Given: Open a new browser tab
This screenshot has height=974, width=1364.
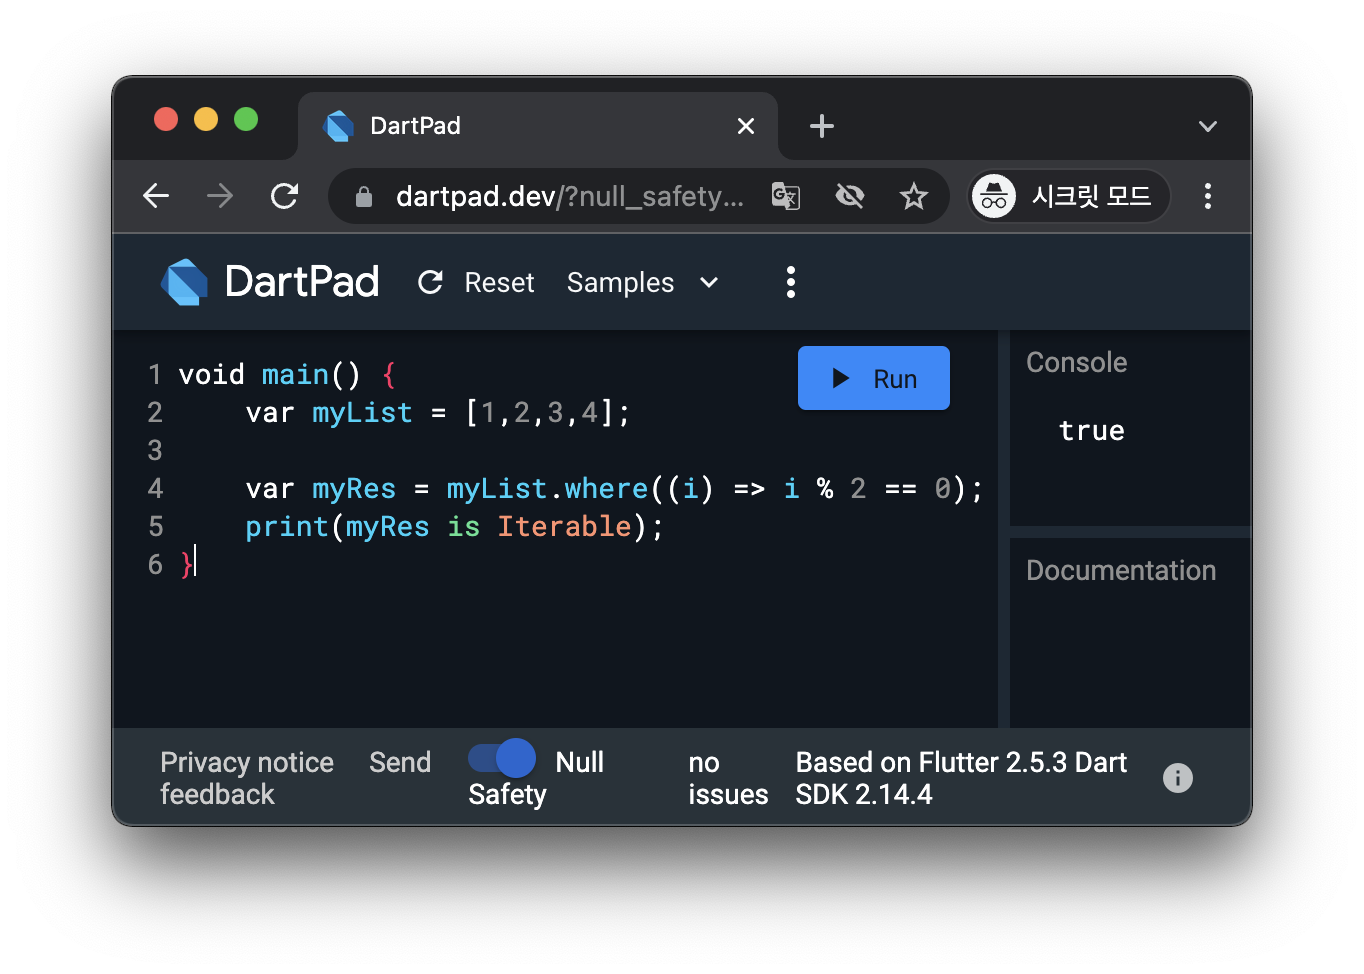Looking at the screenshot, I should (x=822, y=126).
